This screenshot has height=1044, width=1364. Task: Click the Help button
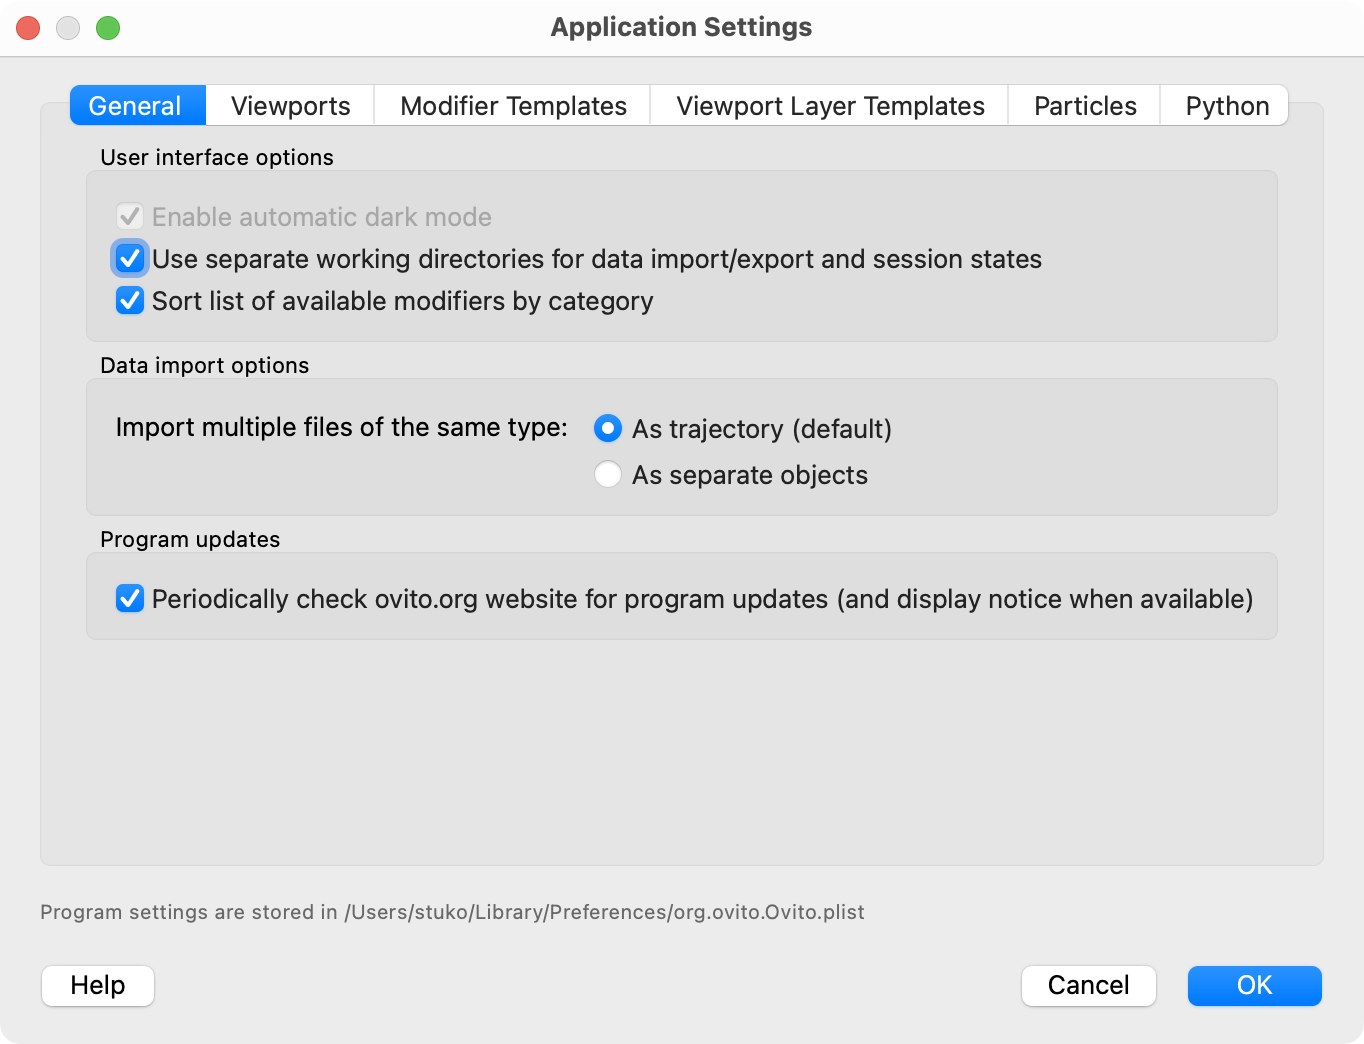[98, 986]
